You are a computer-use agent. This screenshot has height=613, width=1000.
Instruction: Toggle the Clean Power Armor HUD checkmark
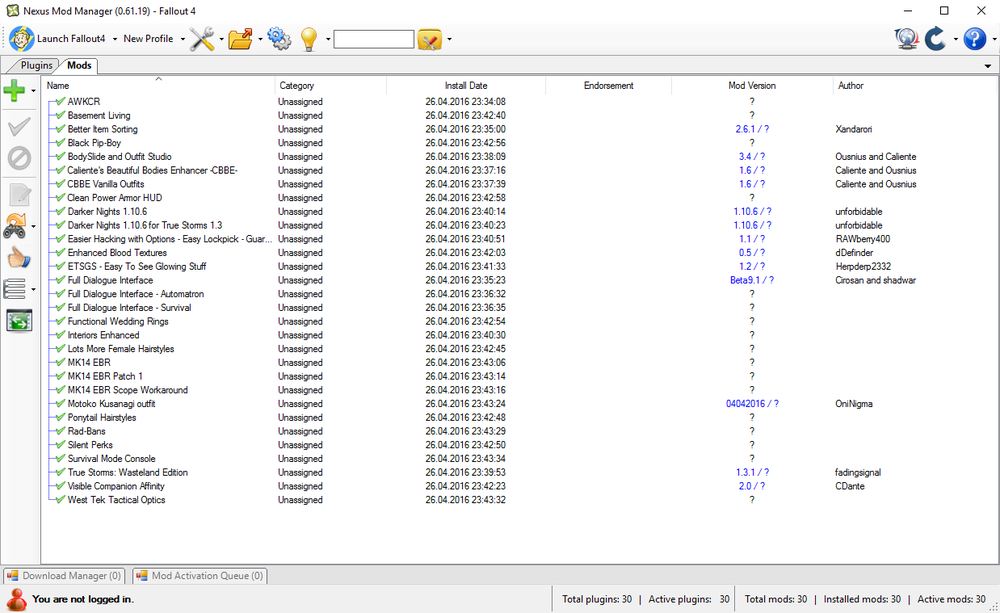click(61, 198)
